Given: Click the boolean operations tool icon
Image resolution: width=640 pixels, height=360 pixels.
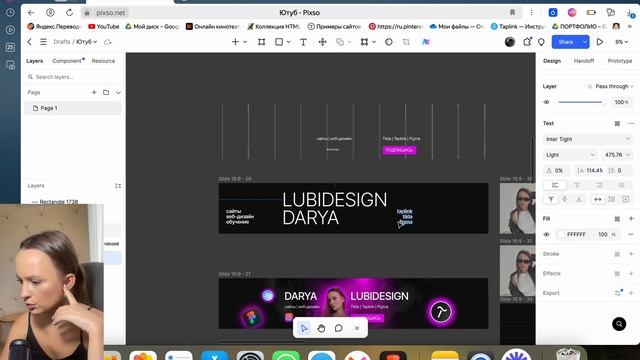Looking at the screenshot, I should pyautogui.click(x=340, y=42).
